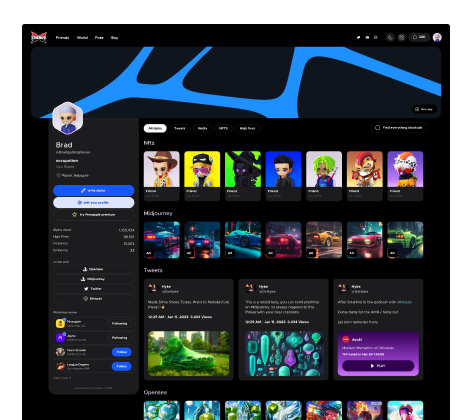
Task: Open the user avatar in the header
Action: click(437, 37)
